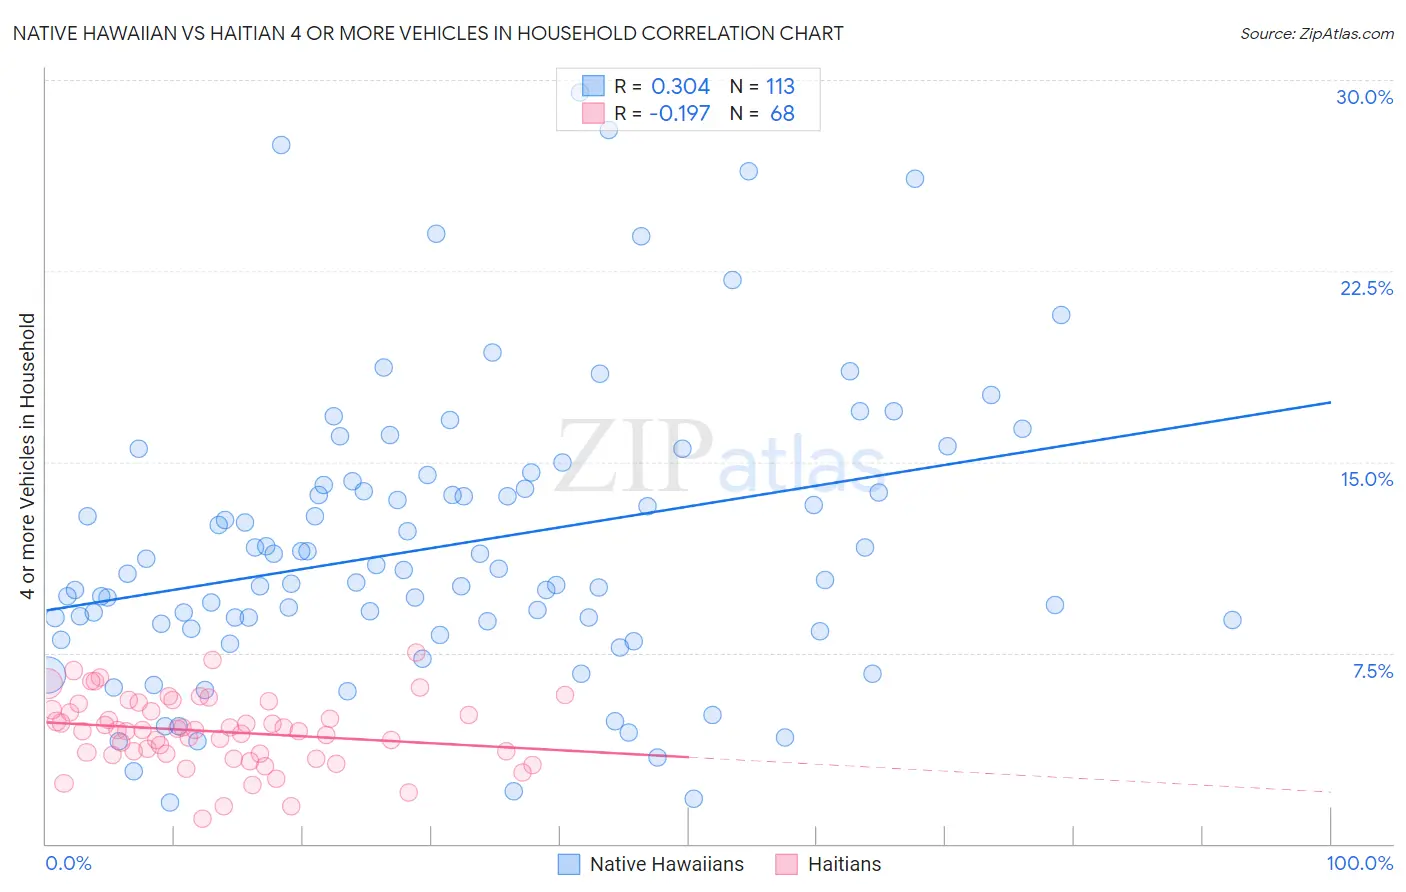Click the pink Haitians legend swatch
This screenshot has height=892, width=1406.
coord(787,864)
